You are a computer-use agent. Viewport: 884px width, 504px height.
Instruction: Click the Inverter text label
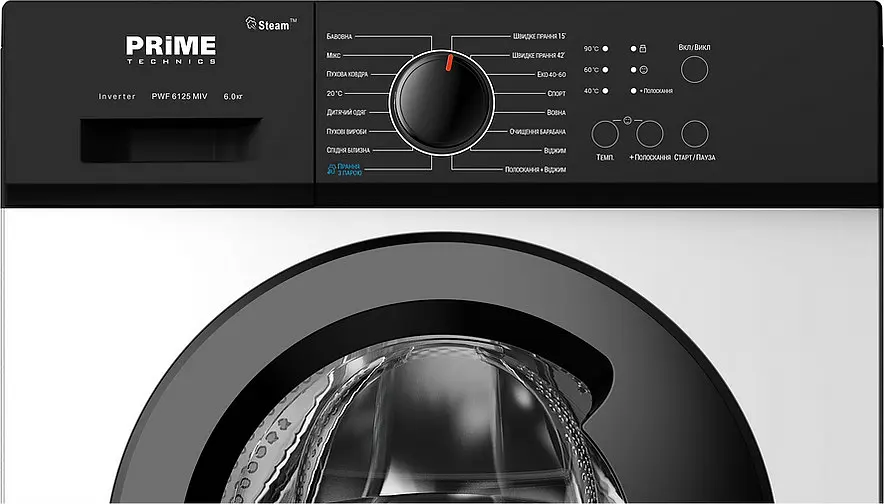click(x=117, y=96)
